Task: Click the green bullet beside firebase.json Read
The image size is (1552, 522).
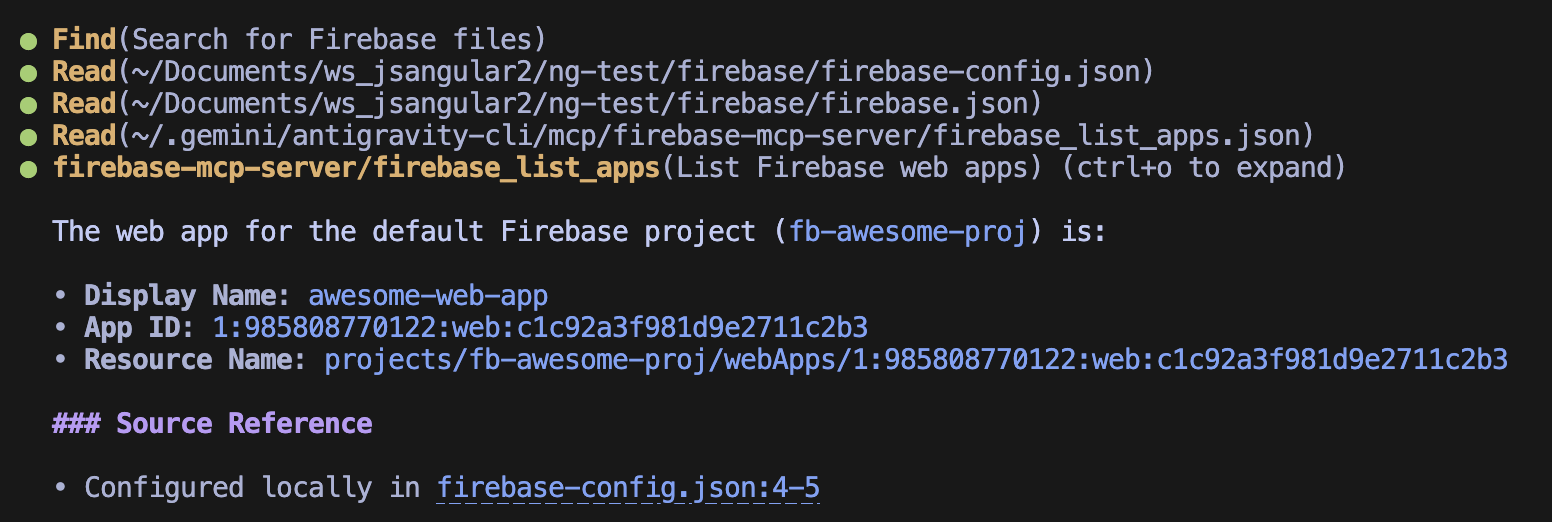Action: (x=29, y=105)
